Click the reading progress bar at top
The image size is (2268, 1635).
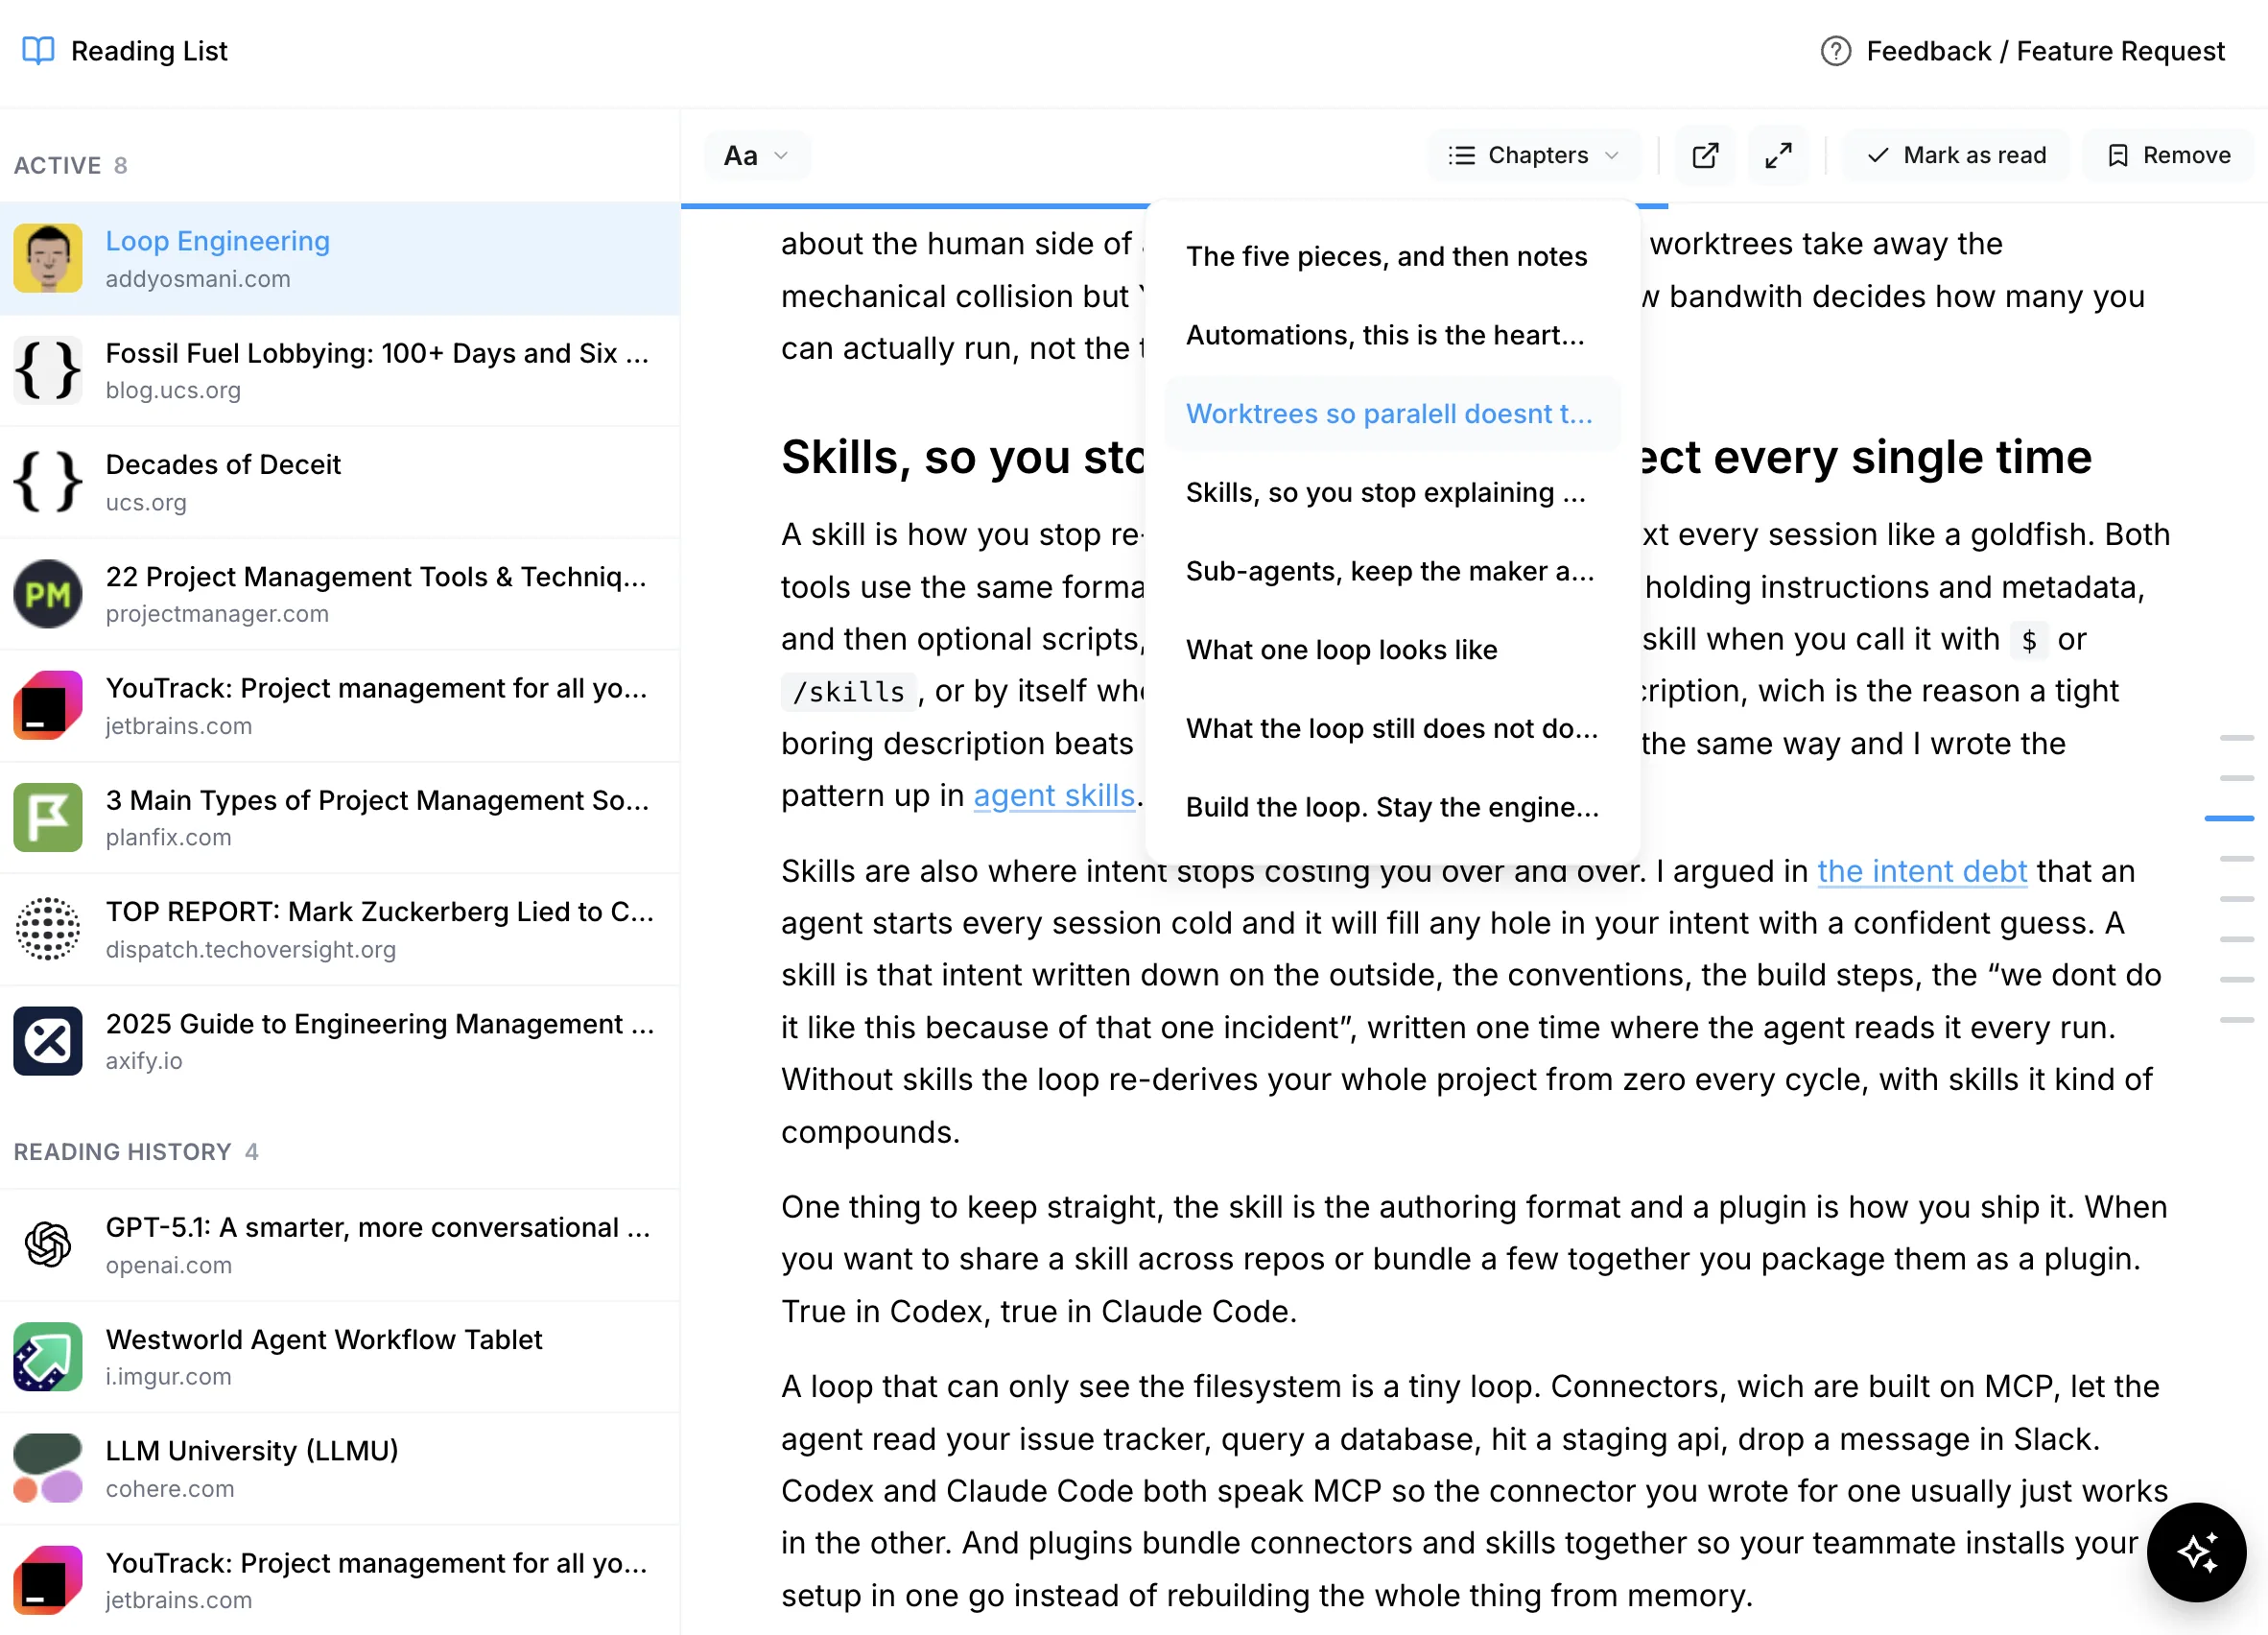(1174, 205)
